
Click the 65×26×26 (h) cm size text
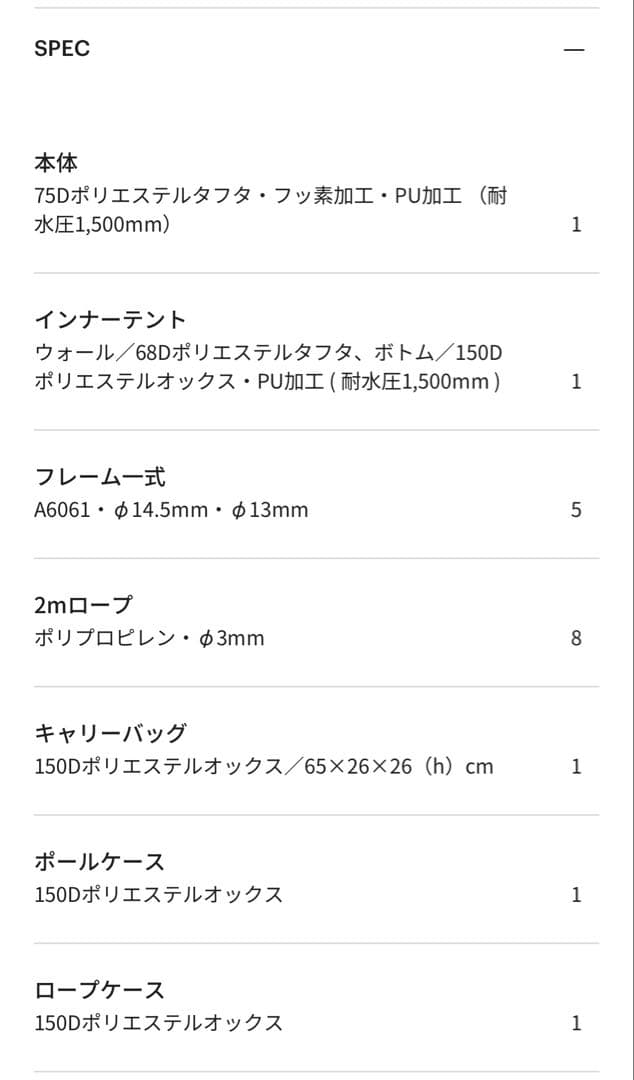(399, 767)
